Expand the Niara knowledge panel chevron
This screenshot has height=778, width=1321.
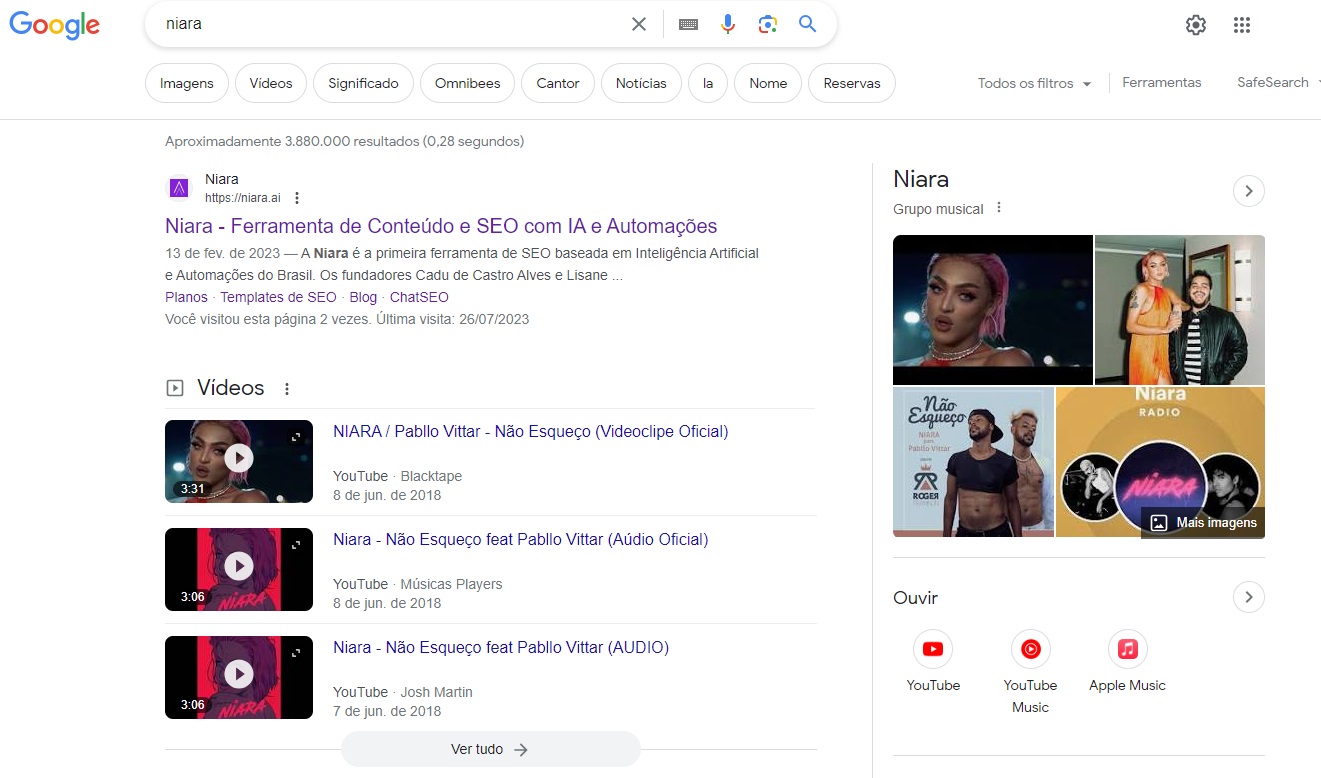coord(1248,190)
